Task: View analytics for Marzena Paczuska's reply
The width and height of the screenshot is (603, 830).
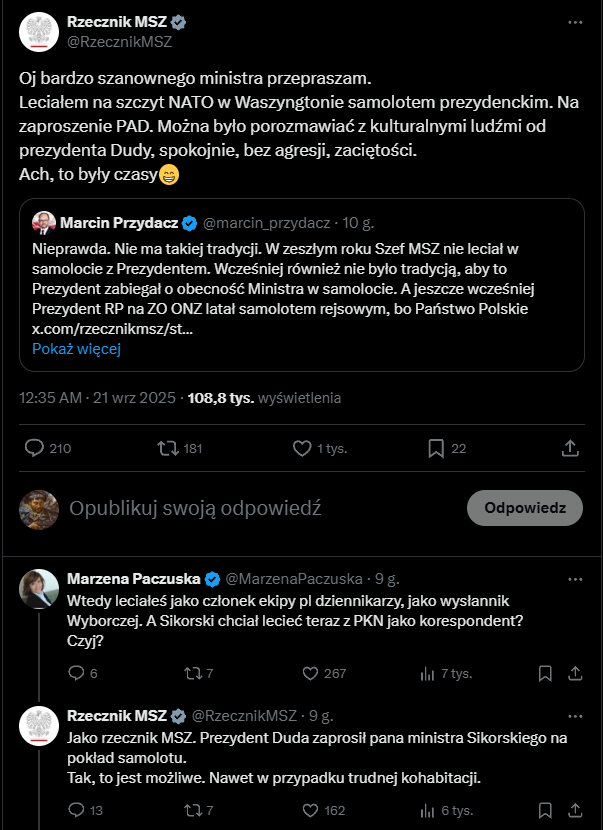Action: click(x=428, y=673)
